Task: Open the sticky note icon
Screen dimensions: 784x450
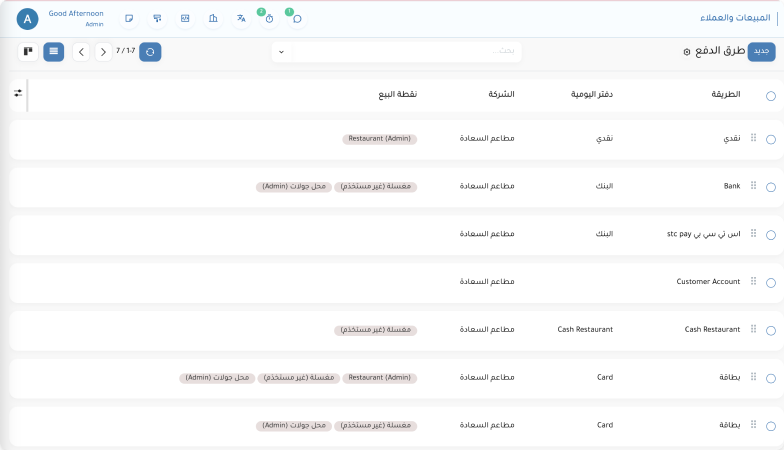Action: pyautogui.click(x=129, y=19)
